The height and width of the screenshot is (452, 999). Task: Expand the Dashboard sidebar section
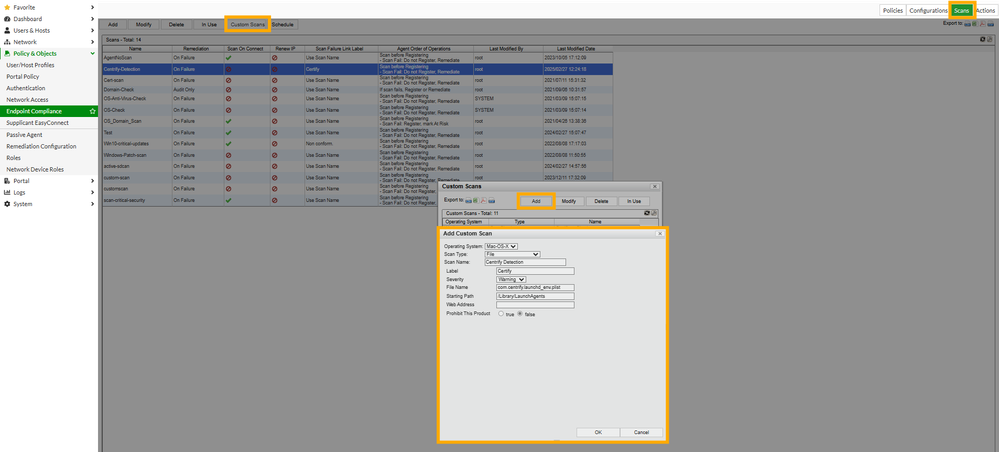tap(92, 18)
